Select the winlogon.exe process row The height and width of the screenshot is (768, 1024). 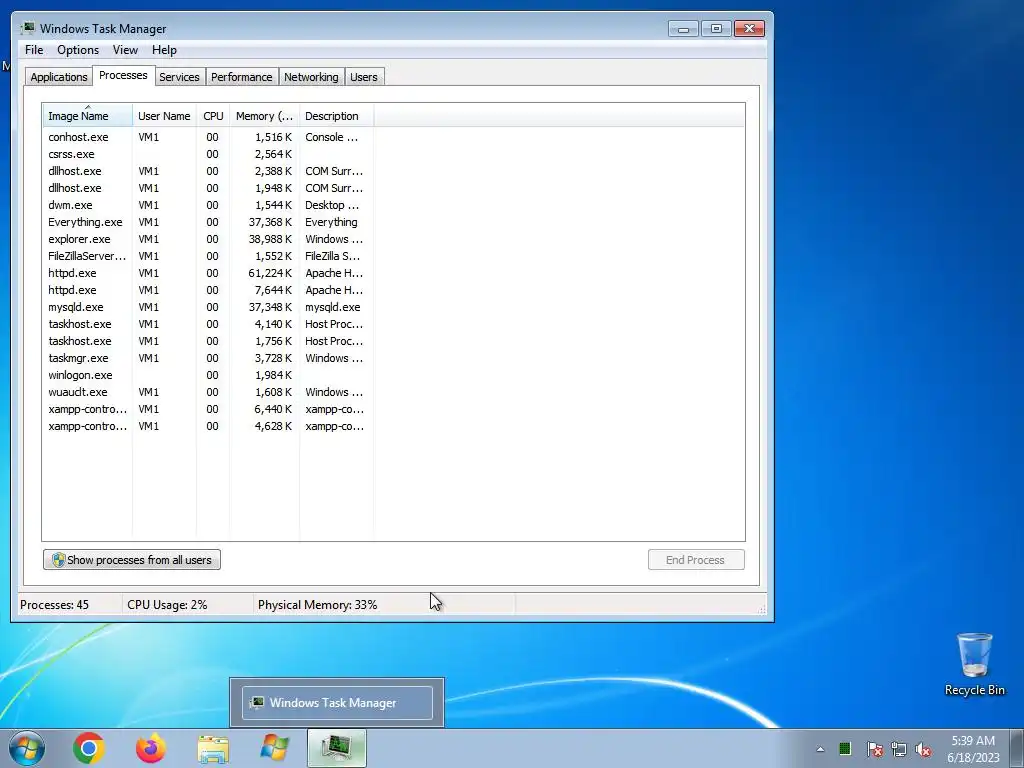click(208, 375)
